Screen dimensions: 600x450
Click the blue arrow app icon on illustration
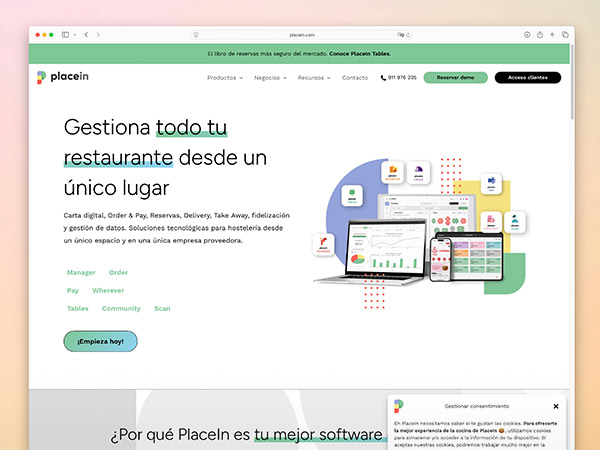(491, 183)
